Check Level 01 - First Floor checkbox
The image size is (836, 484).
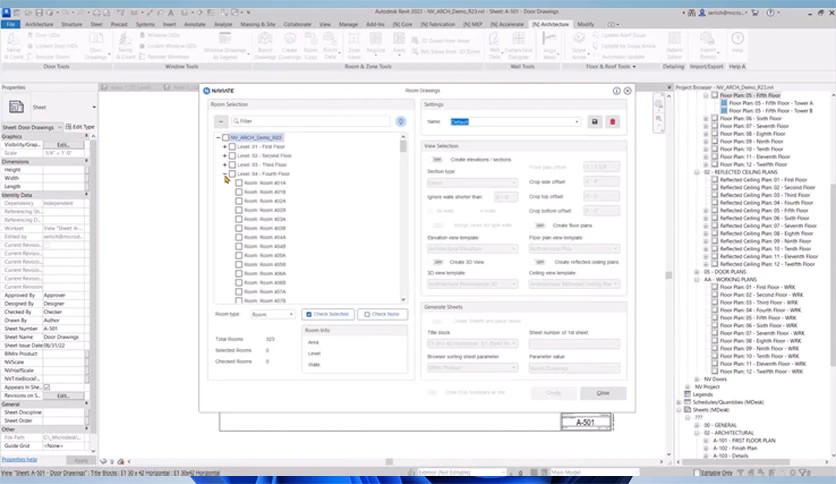pos(232,147)
